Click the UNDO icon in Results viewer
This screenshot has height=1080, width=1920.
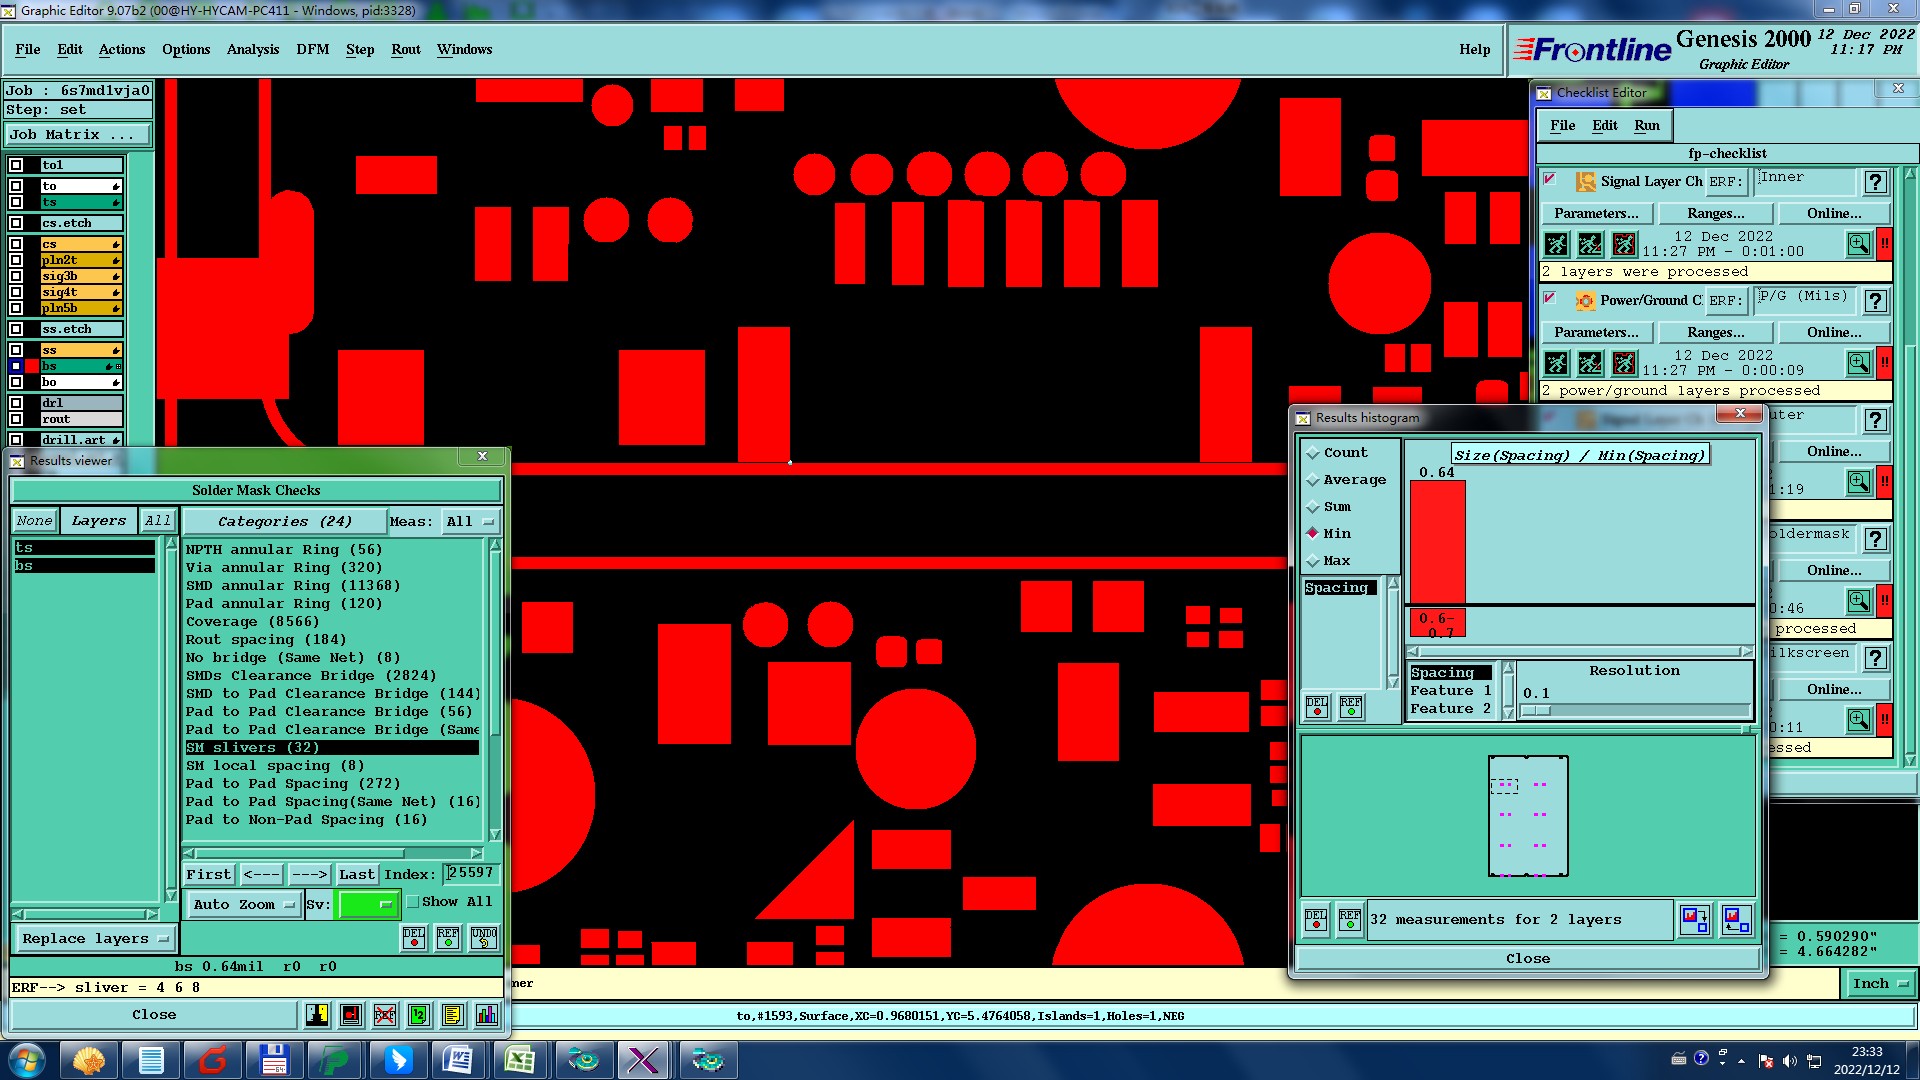[484, 937]
